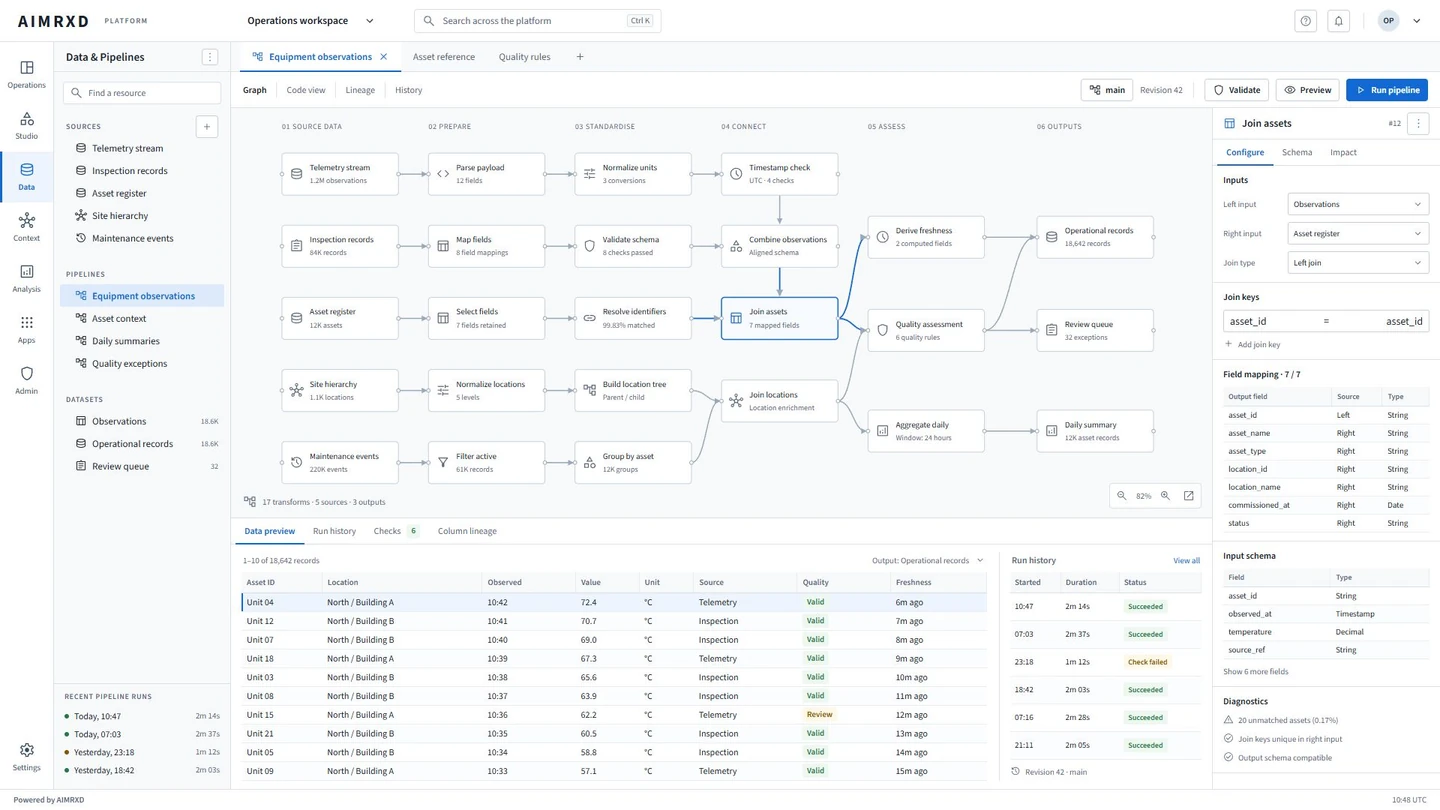
Task: Open Site hierarchy source
Action: [142, 216]
